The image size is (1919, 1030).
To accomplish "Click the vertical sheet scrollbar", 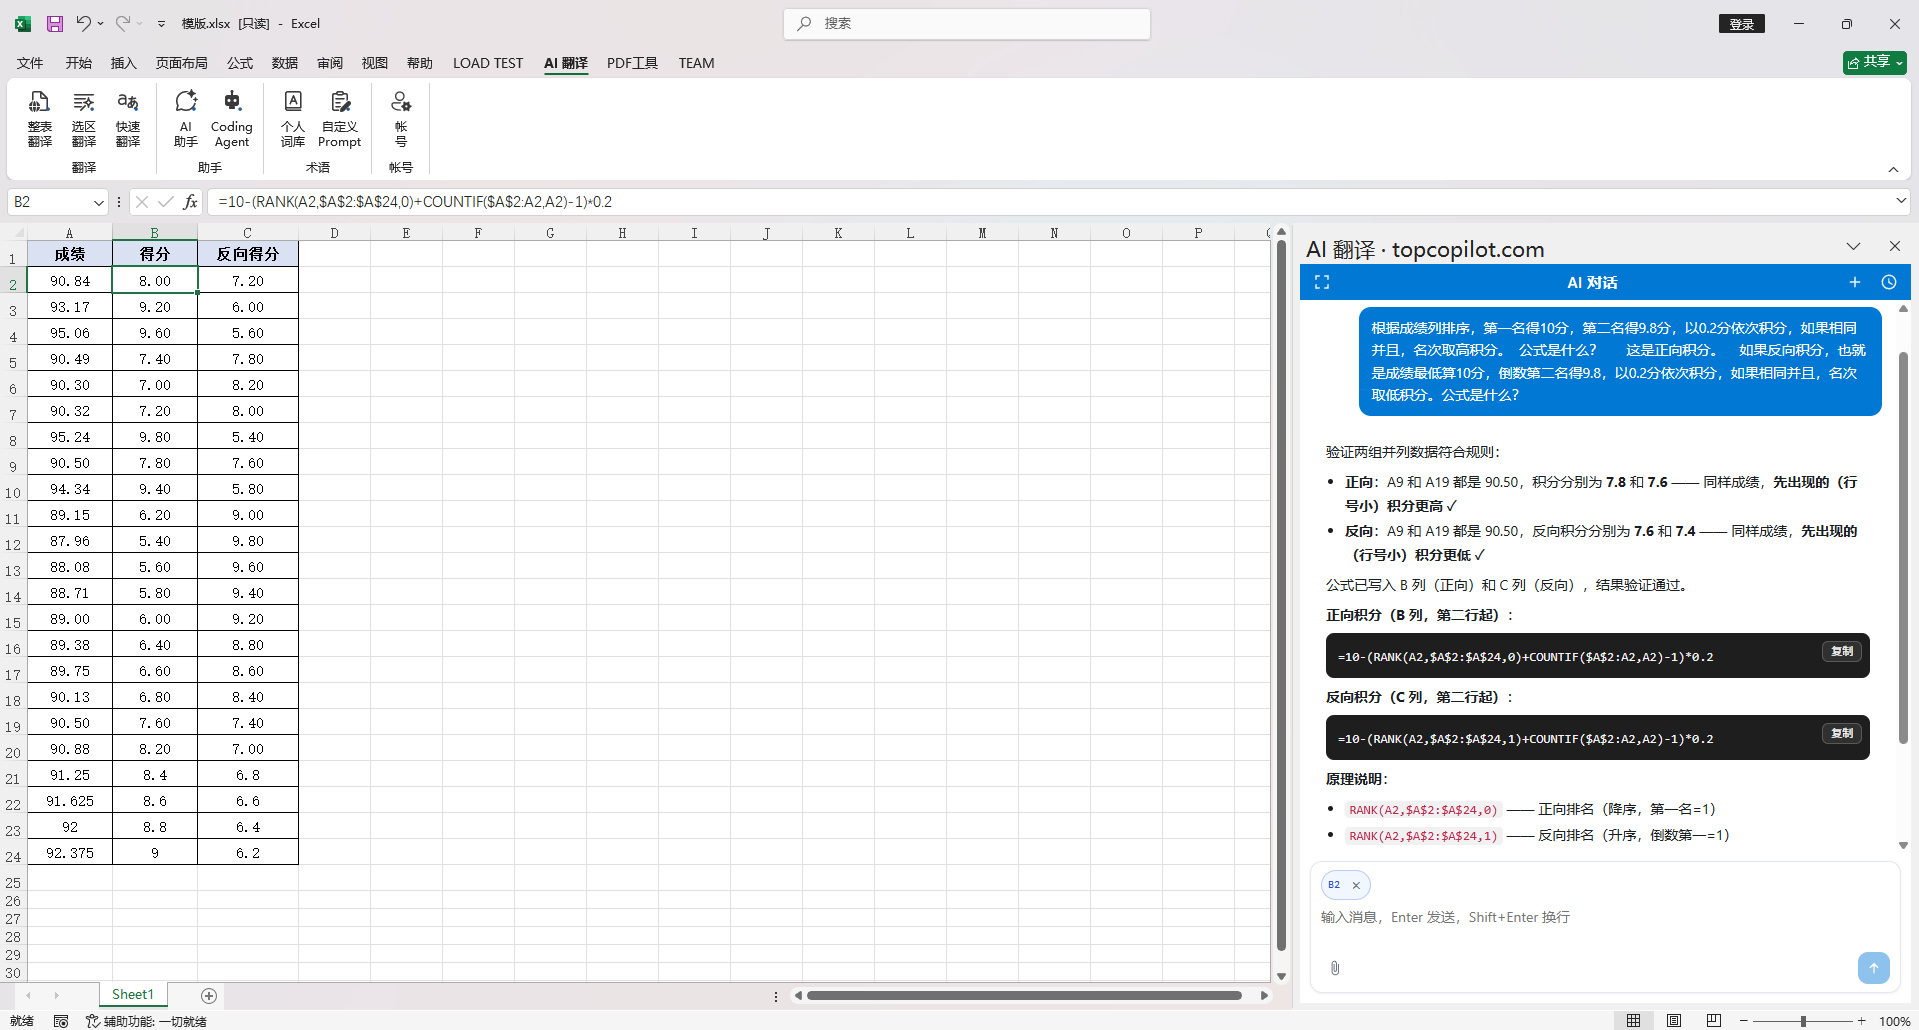I will pos(1281,595).
